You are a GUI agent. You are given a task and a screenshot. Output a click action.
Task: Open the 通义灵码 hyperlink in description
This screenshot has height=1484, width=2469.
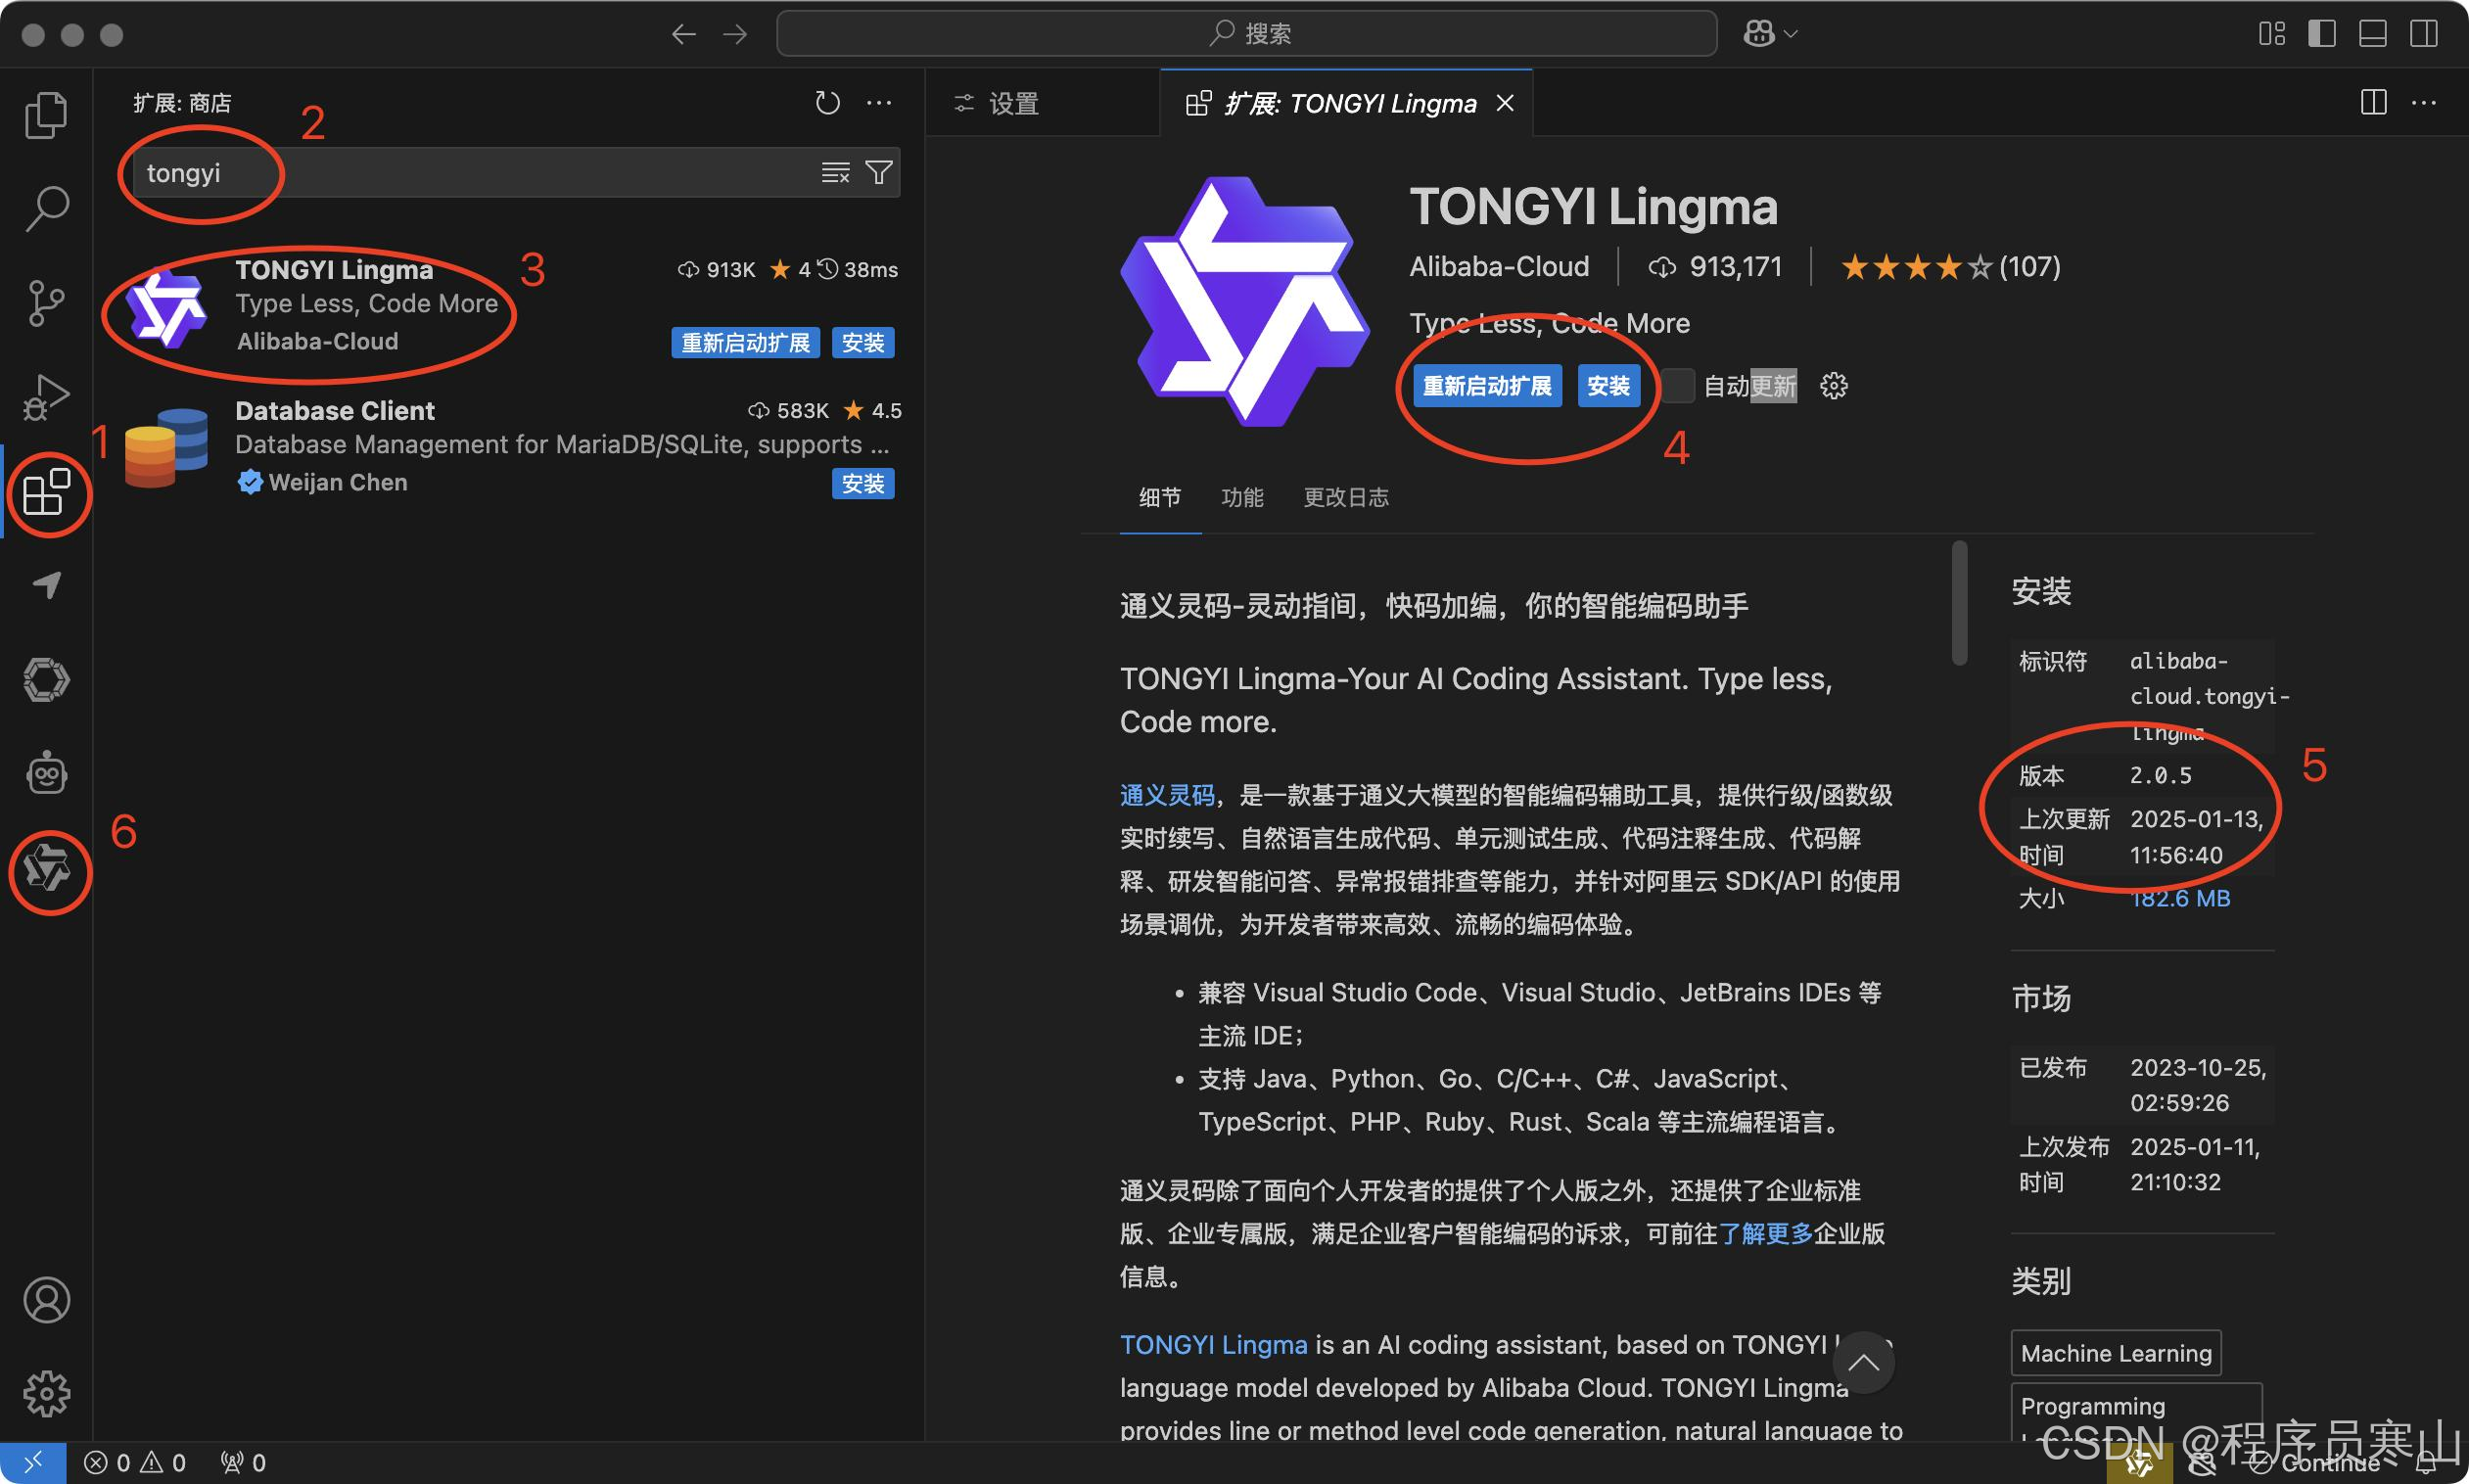click(1166, 795)
